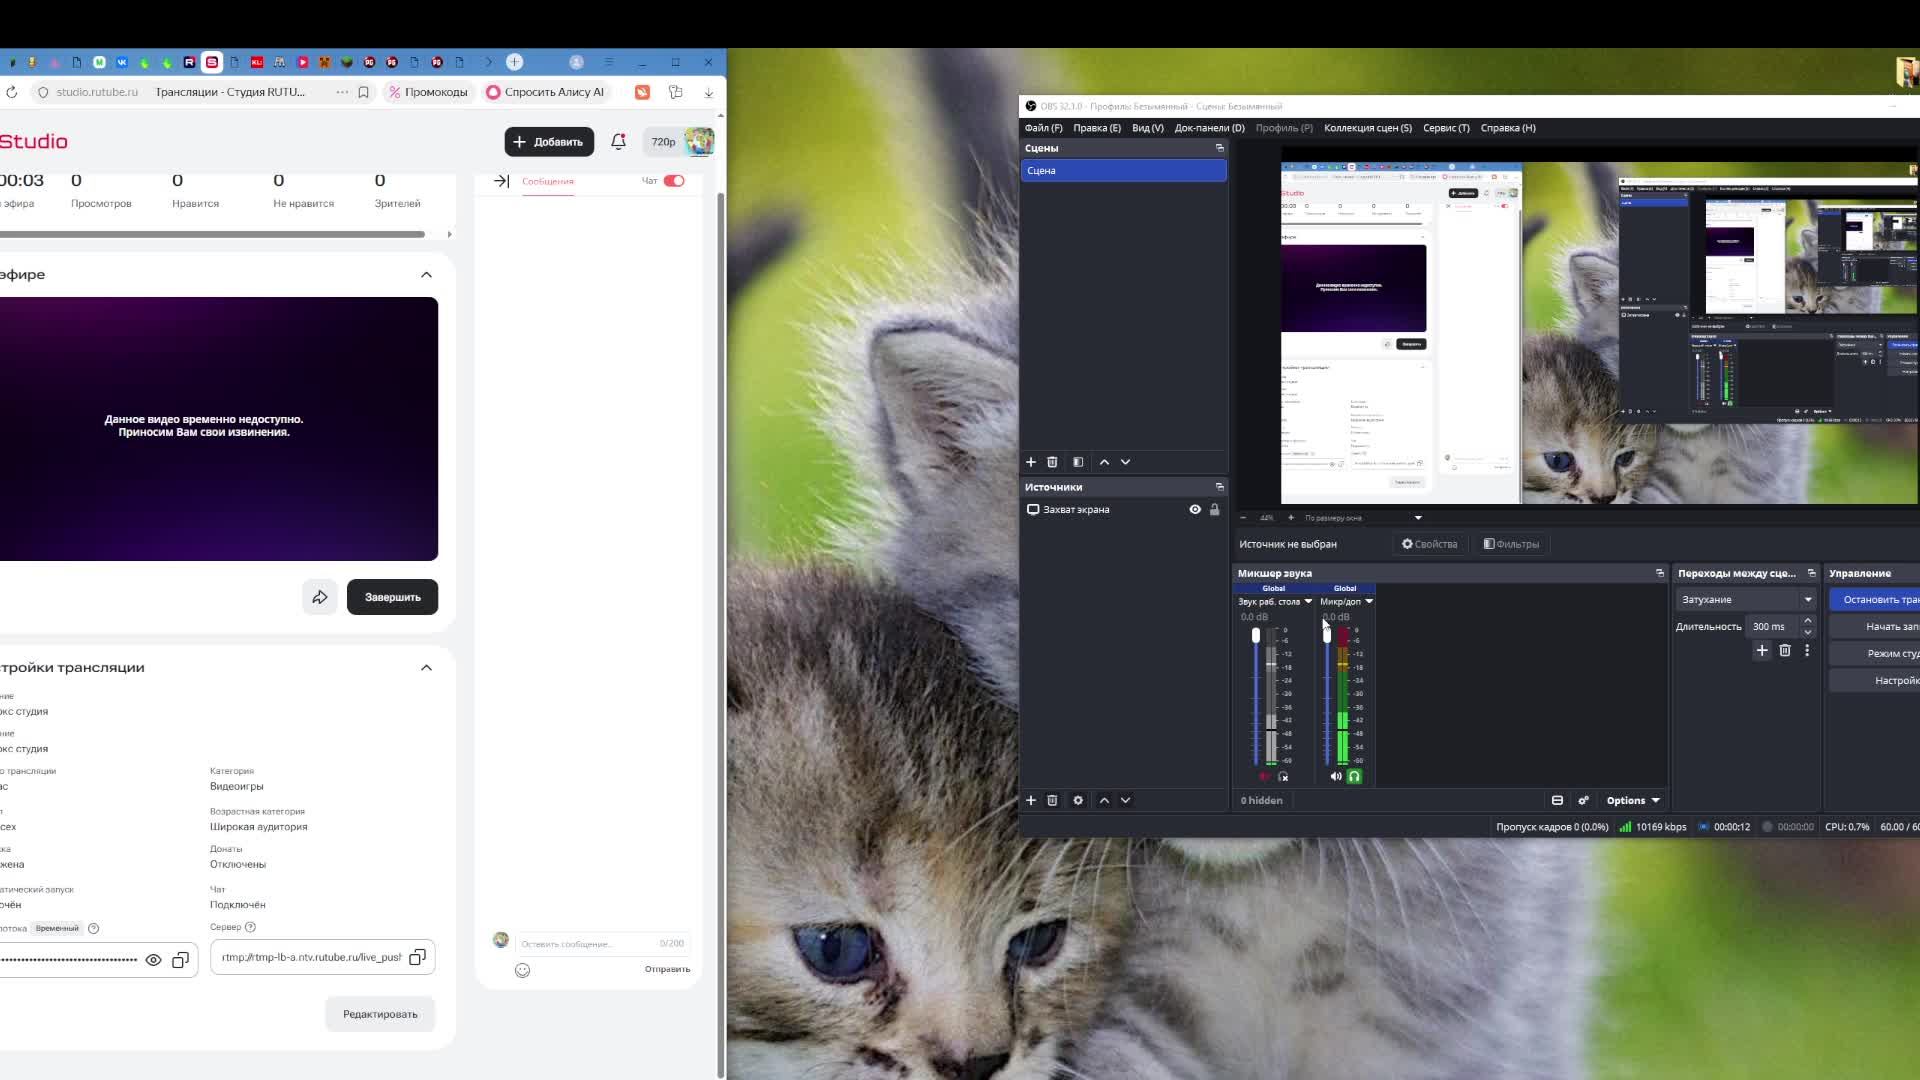
Task: Open the Файл (F) menu
Action: click(x=1043, y=128)
